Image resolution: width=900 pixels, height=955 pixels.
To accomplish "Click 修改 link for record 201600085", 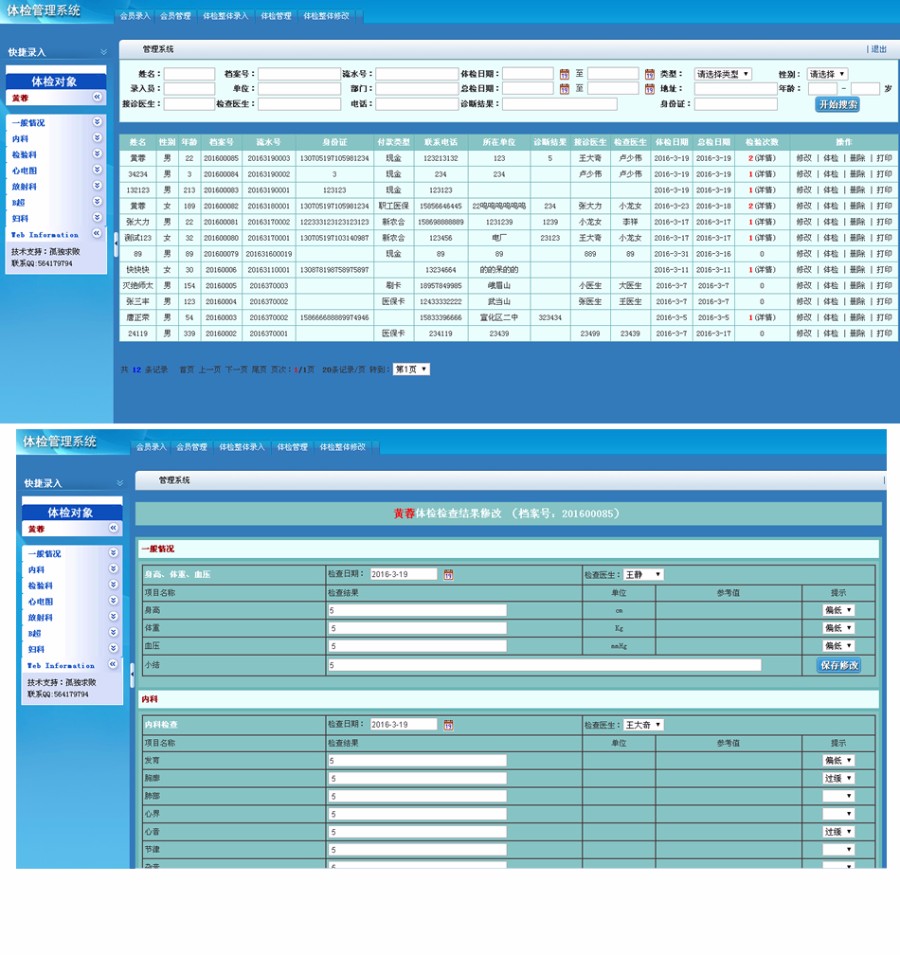I will [x=803, y=158].
